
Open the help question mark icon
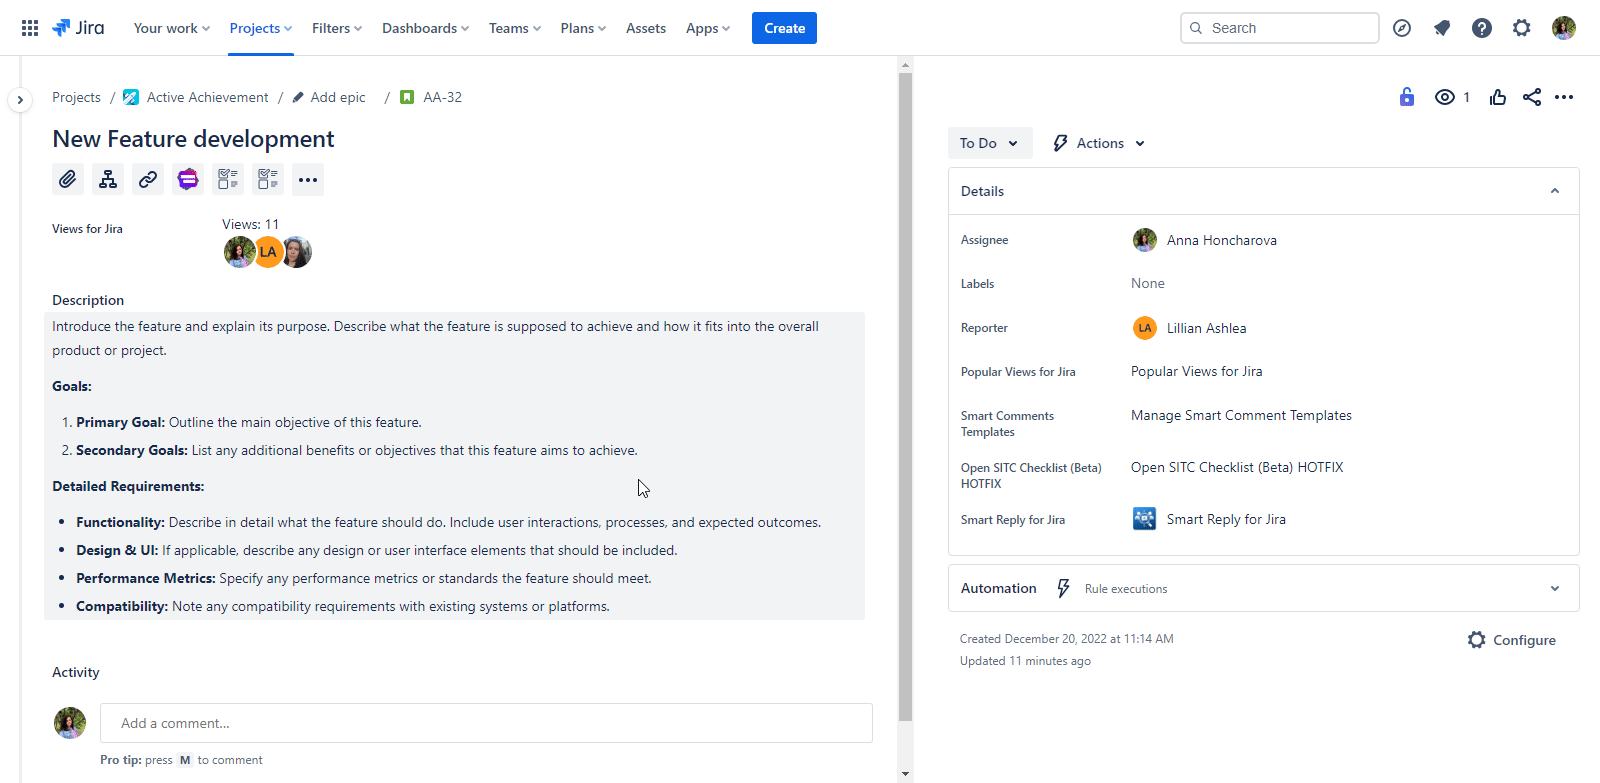[1481, 28]
